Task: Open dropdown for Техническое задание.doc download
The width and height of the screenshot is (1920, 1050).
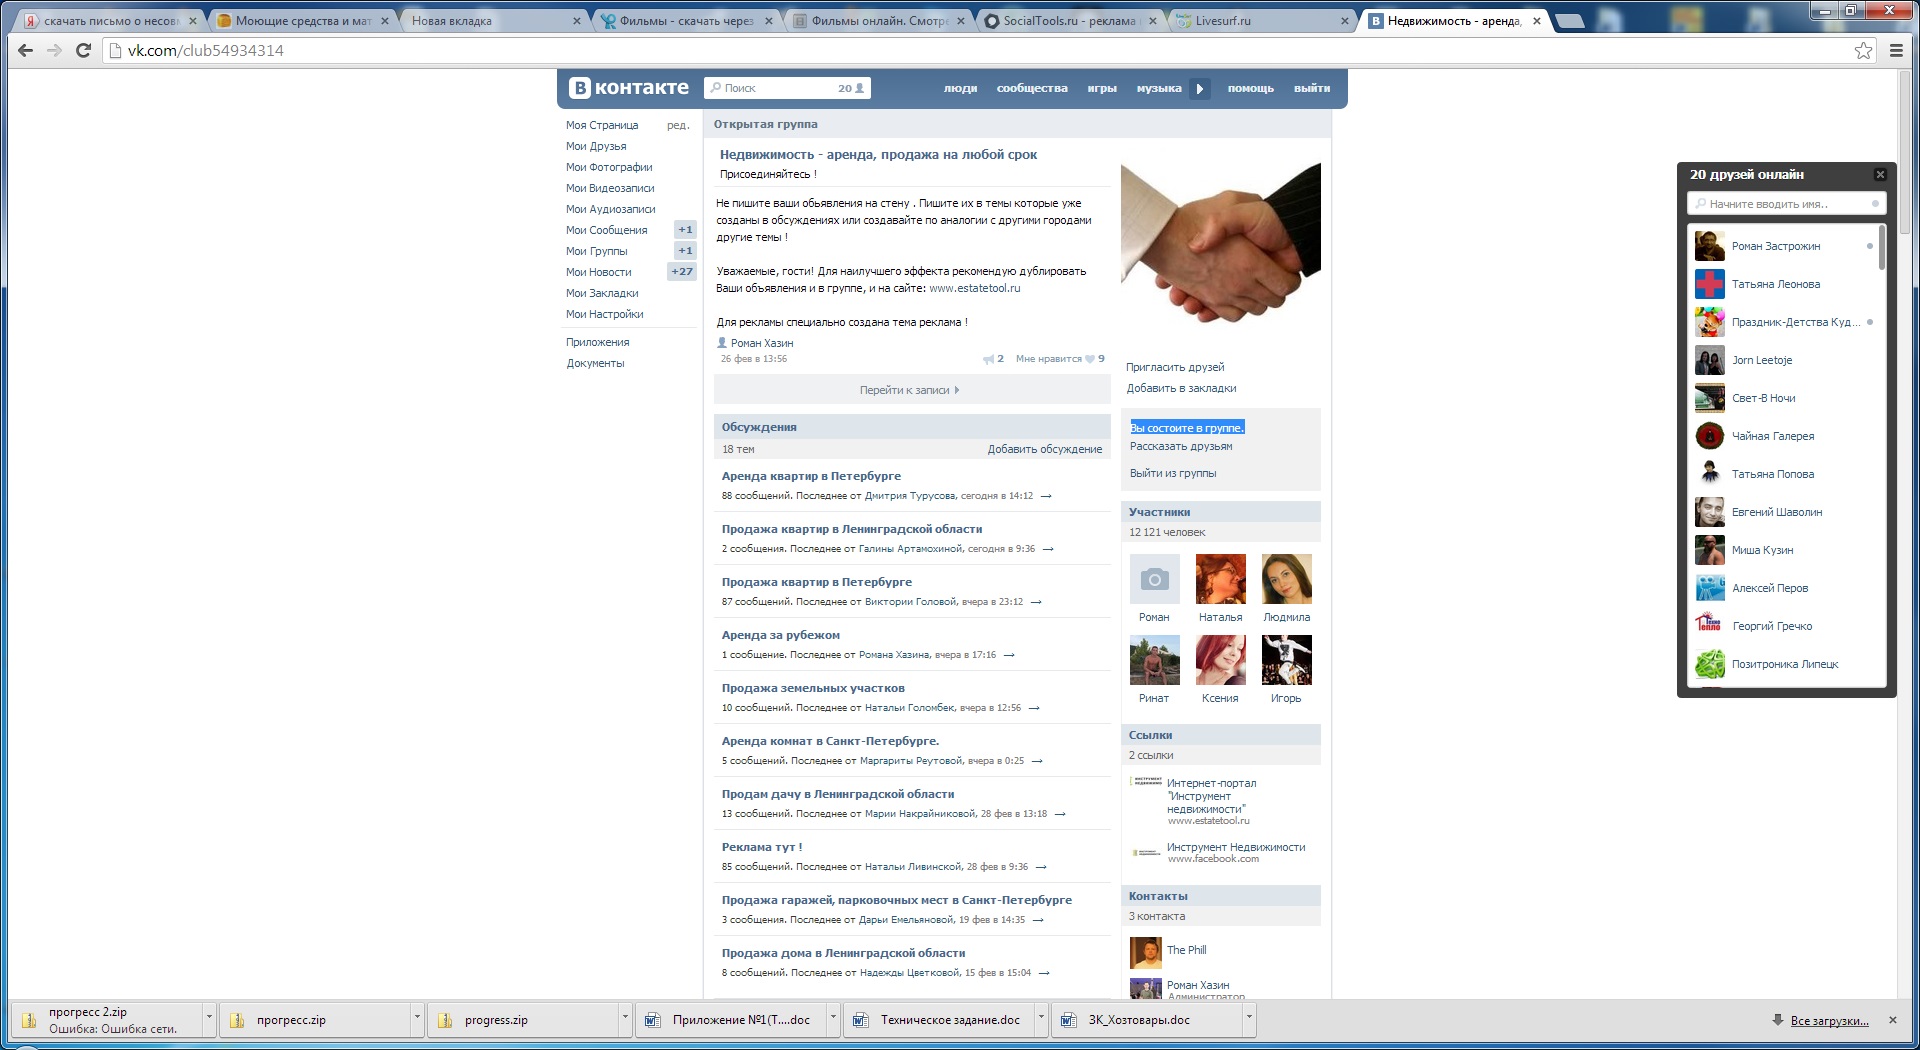Action: (1041, 1020)
